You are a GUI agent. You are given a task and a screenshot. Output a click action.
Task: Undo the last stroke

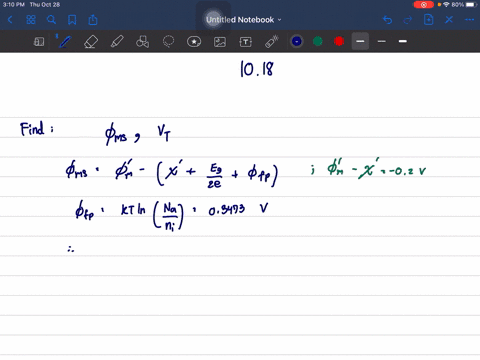pyautogui.click(x=387, y=20)
